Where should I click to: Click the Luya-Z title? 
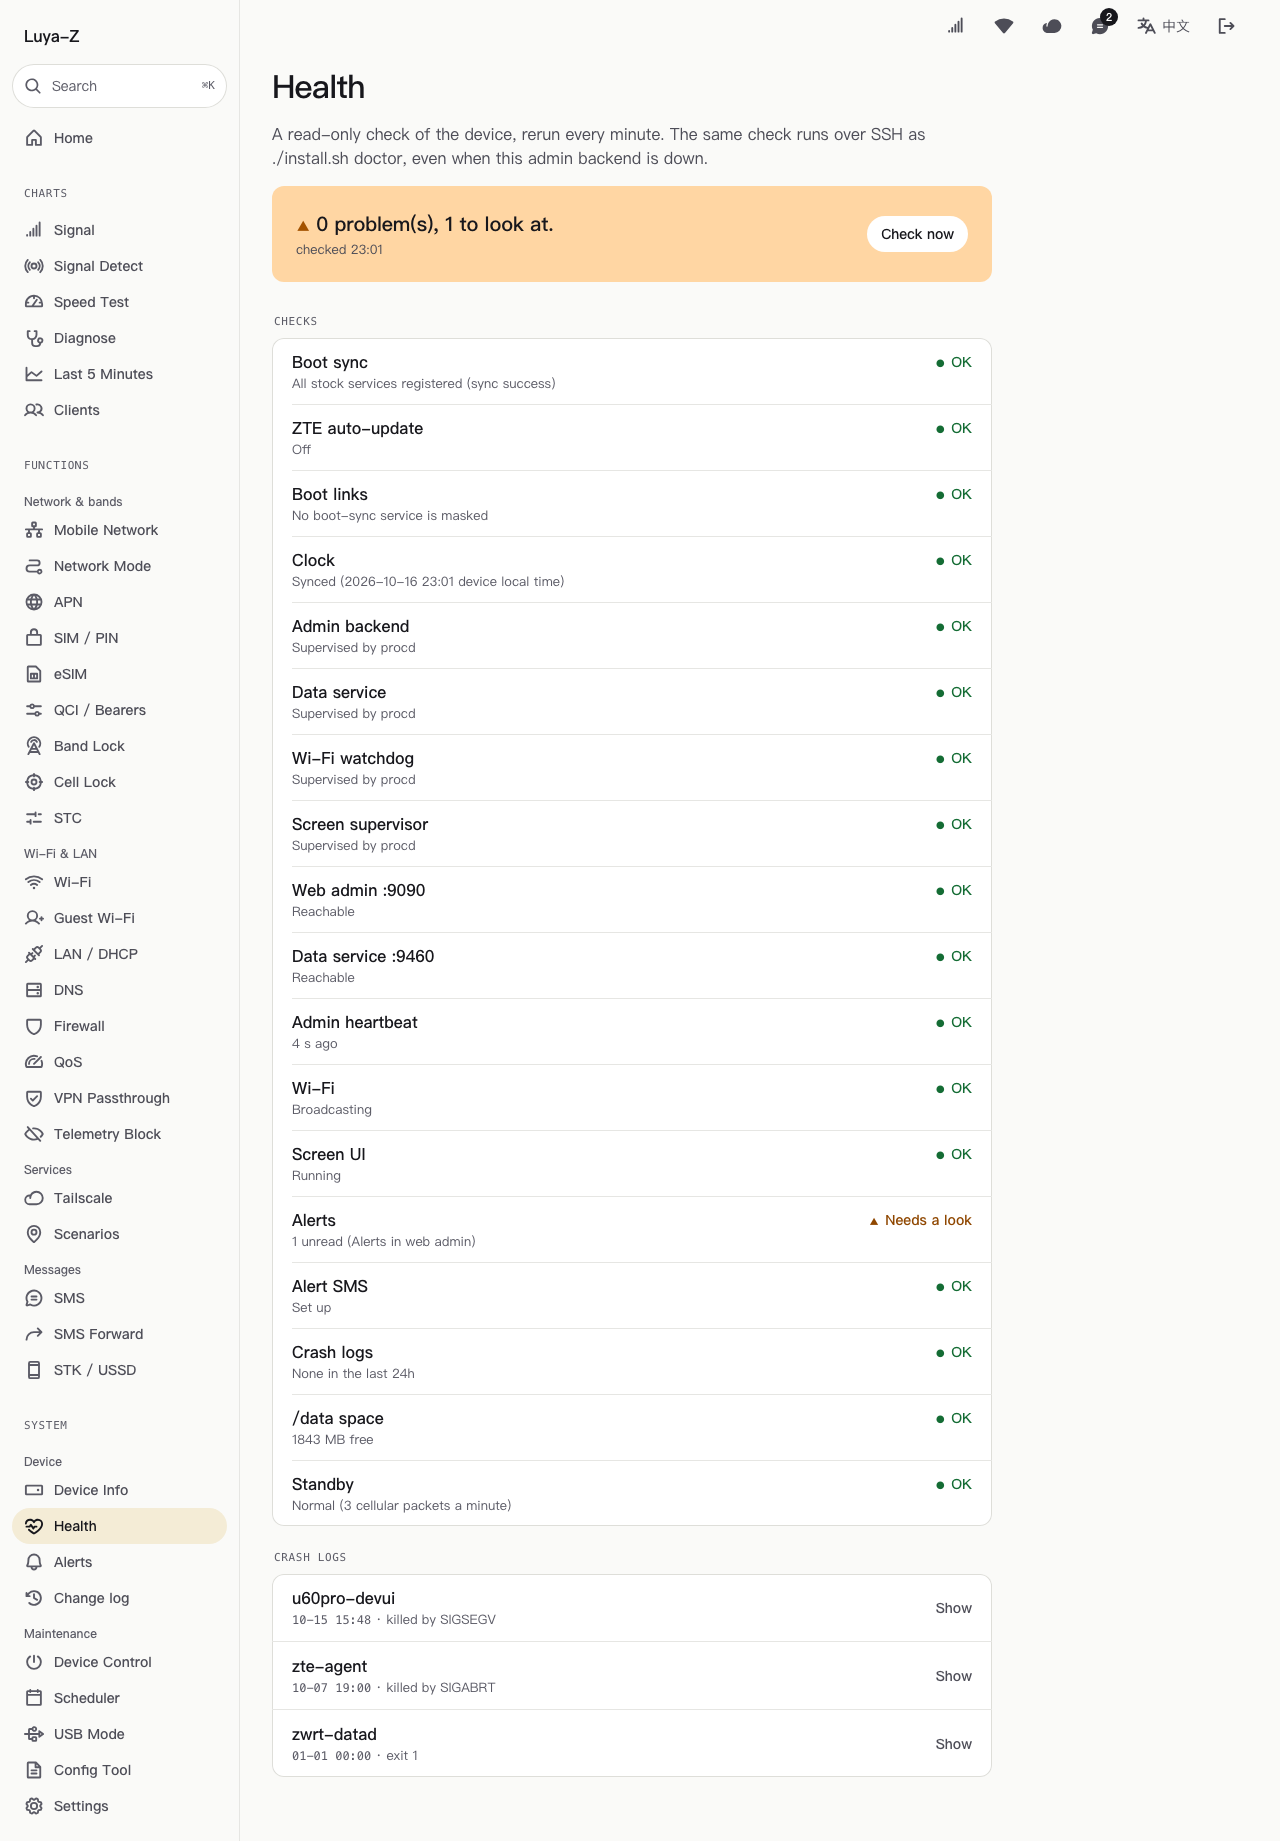pos(52,36)
